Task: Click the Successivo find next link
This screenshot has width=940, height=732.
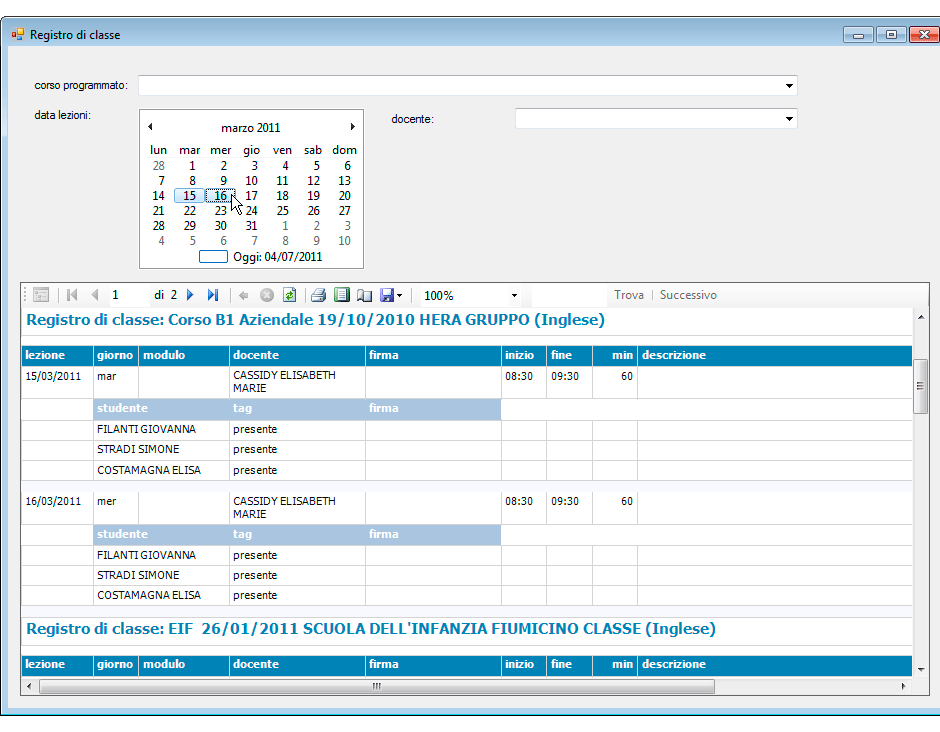Action: click(x=688, y=295)
